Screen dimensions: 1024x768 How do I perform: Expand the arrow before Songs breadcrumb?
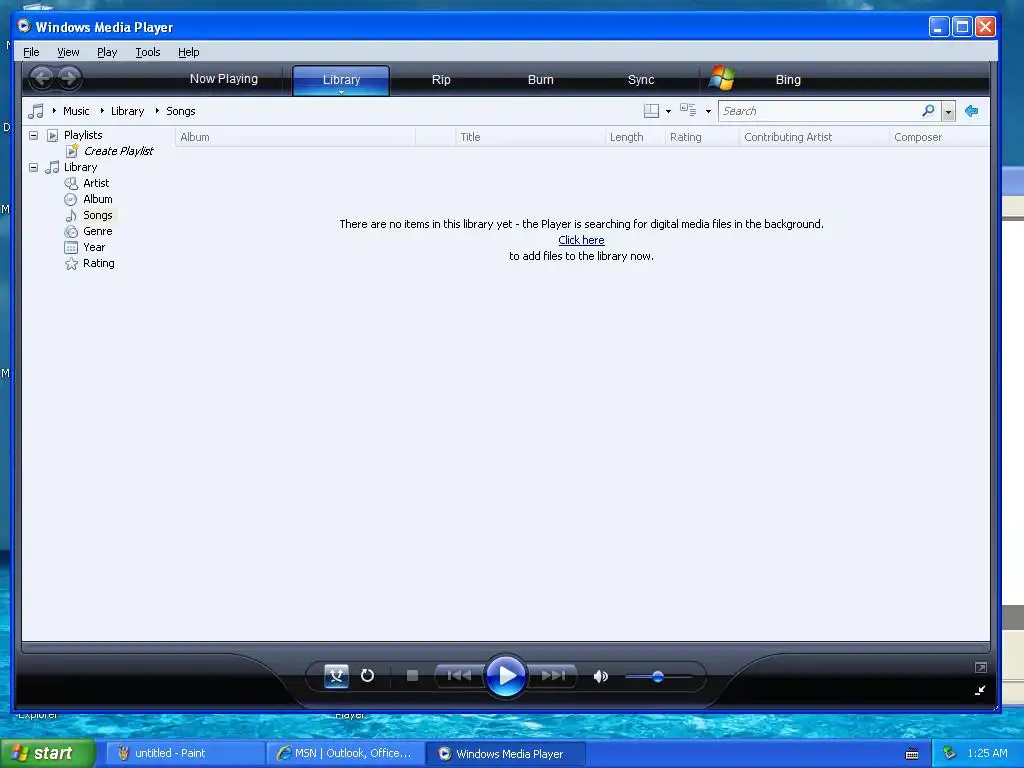pyautogui.click(x=157, y=111)
